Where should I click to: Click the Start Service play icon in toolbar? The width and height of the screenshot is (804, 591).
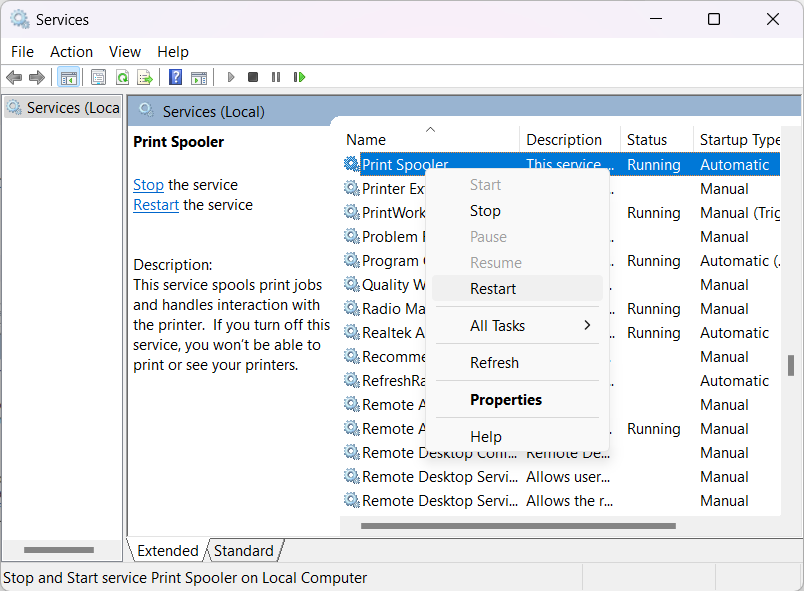[x=231, y=77]
